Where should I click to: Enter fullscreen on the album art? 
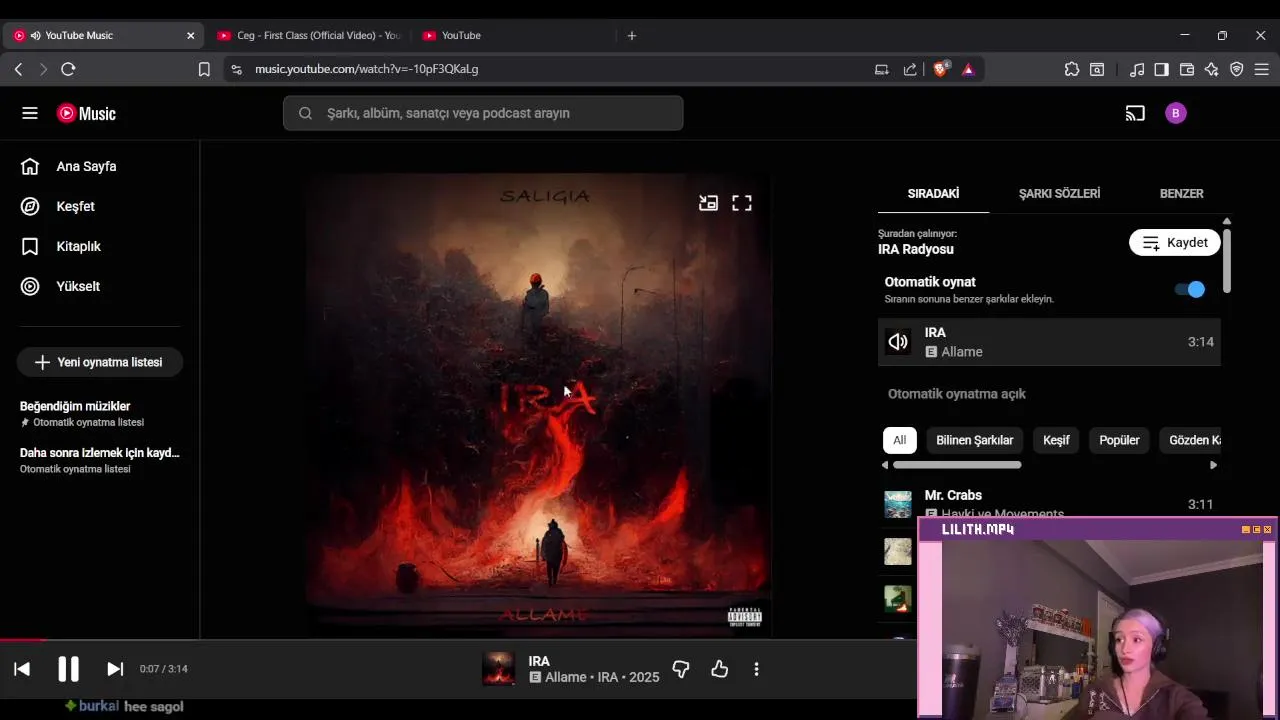tap(742, 203)
